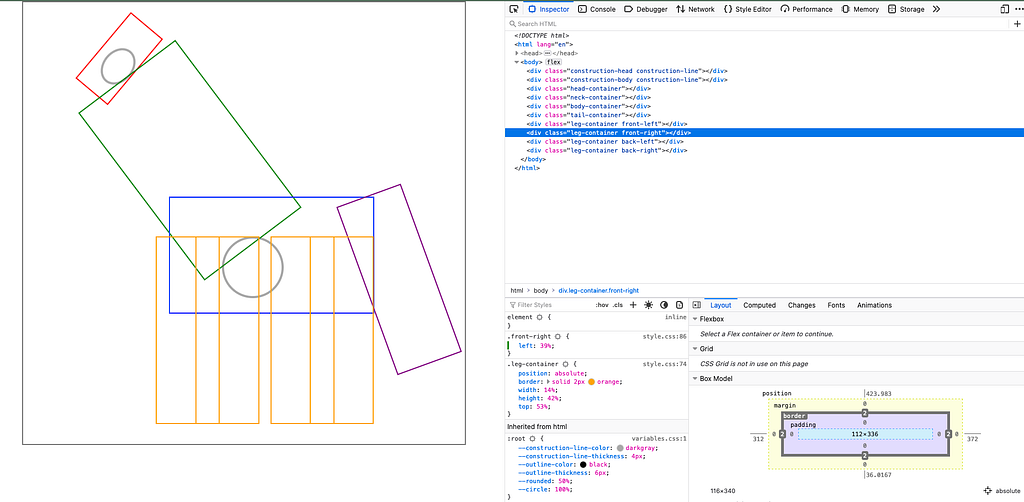Collapse the three-pane sidebar toggle
The width and height of the screenshot is (1024, 502).
(696, 305)
